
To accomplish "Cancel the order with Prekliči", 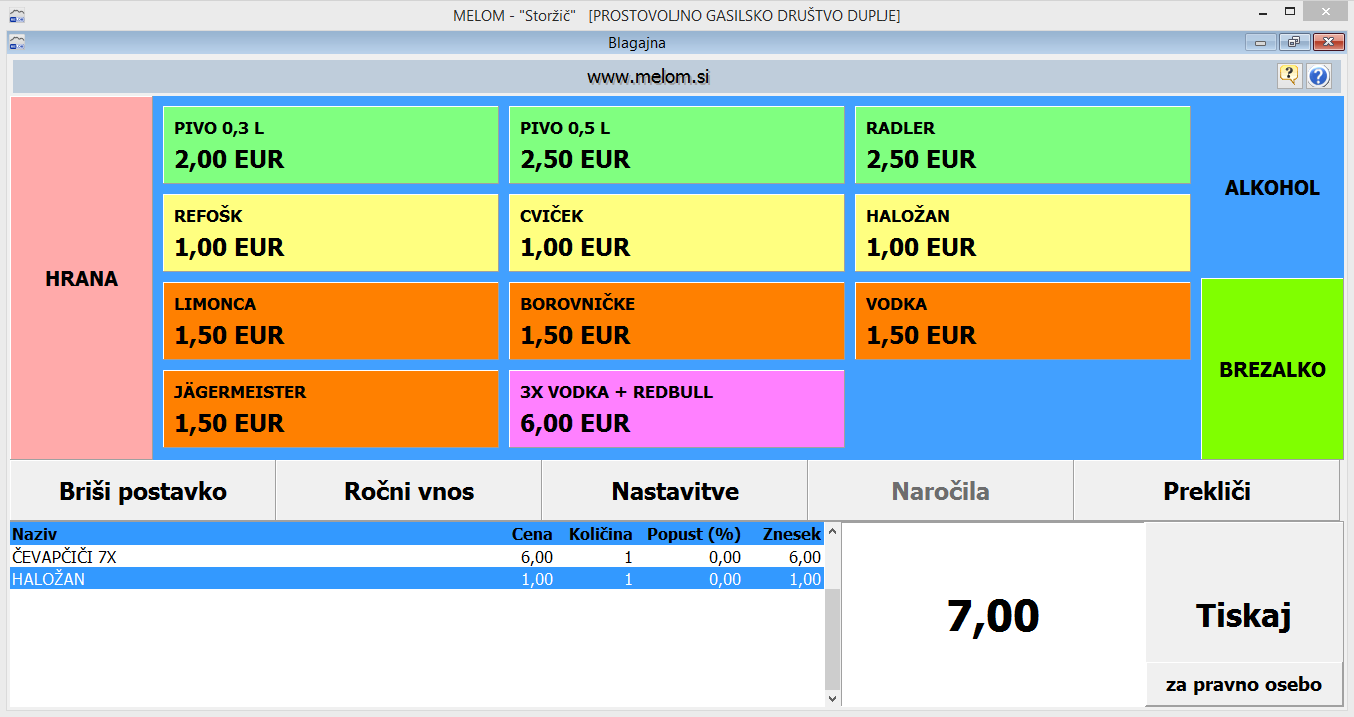I will coord(1206,491).
